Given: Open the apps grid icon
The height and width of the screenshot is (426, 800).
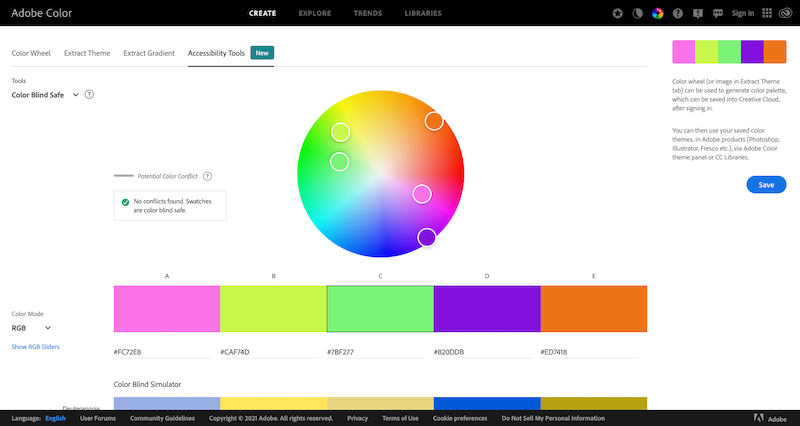Looking at the screenshot, I should 767,13.
